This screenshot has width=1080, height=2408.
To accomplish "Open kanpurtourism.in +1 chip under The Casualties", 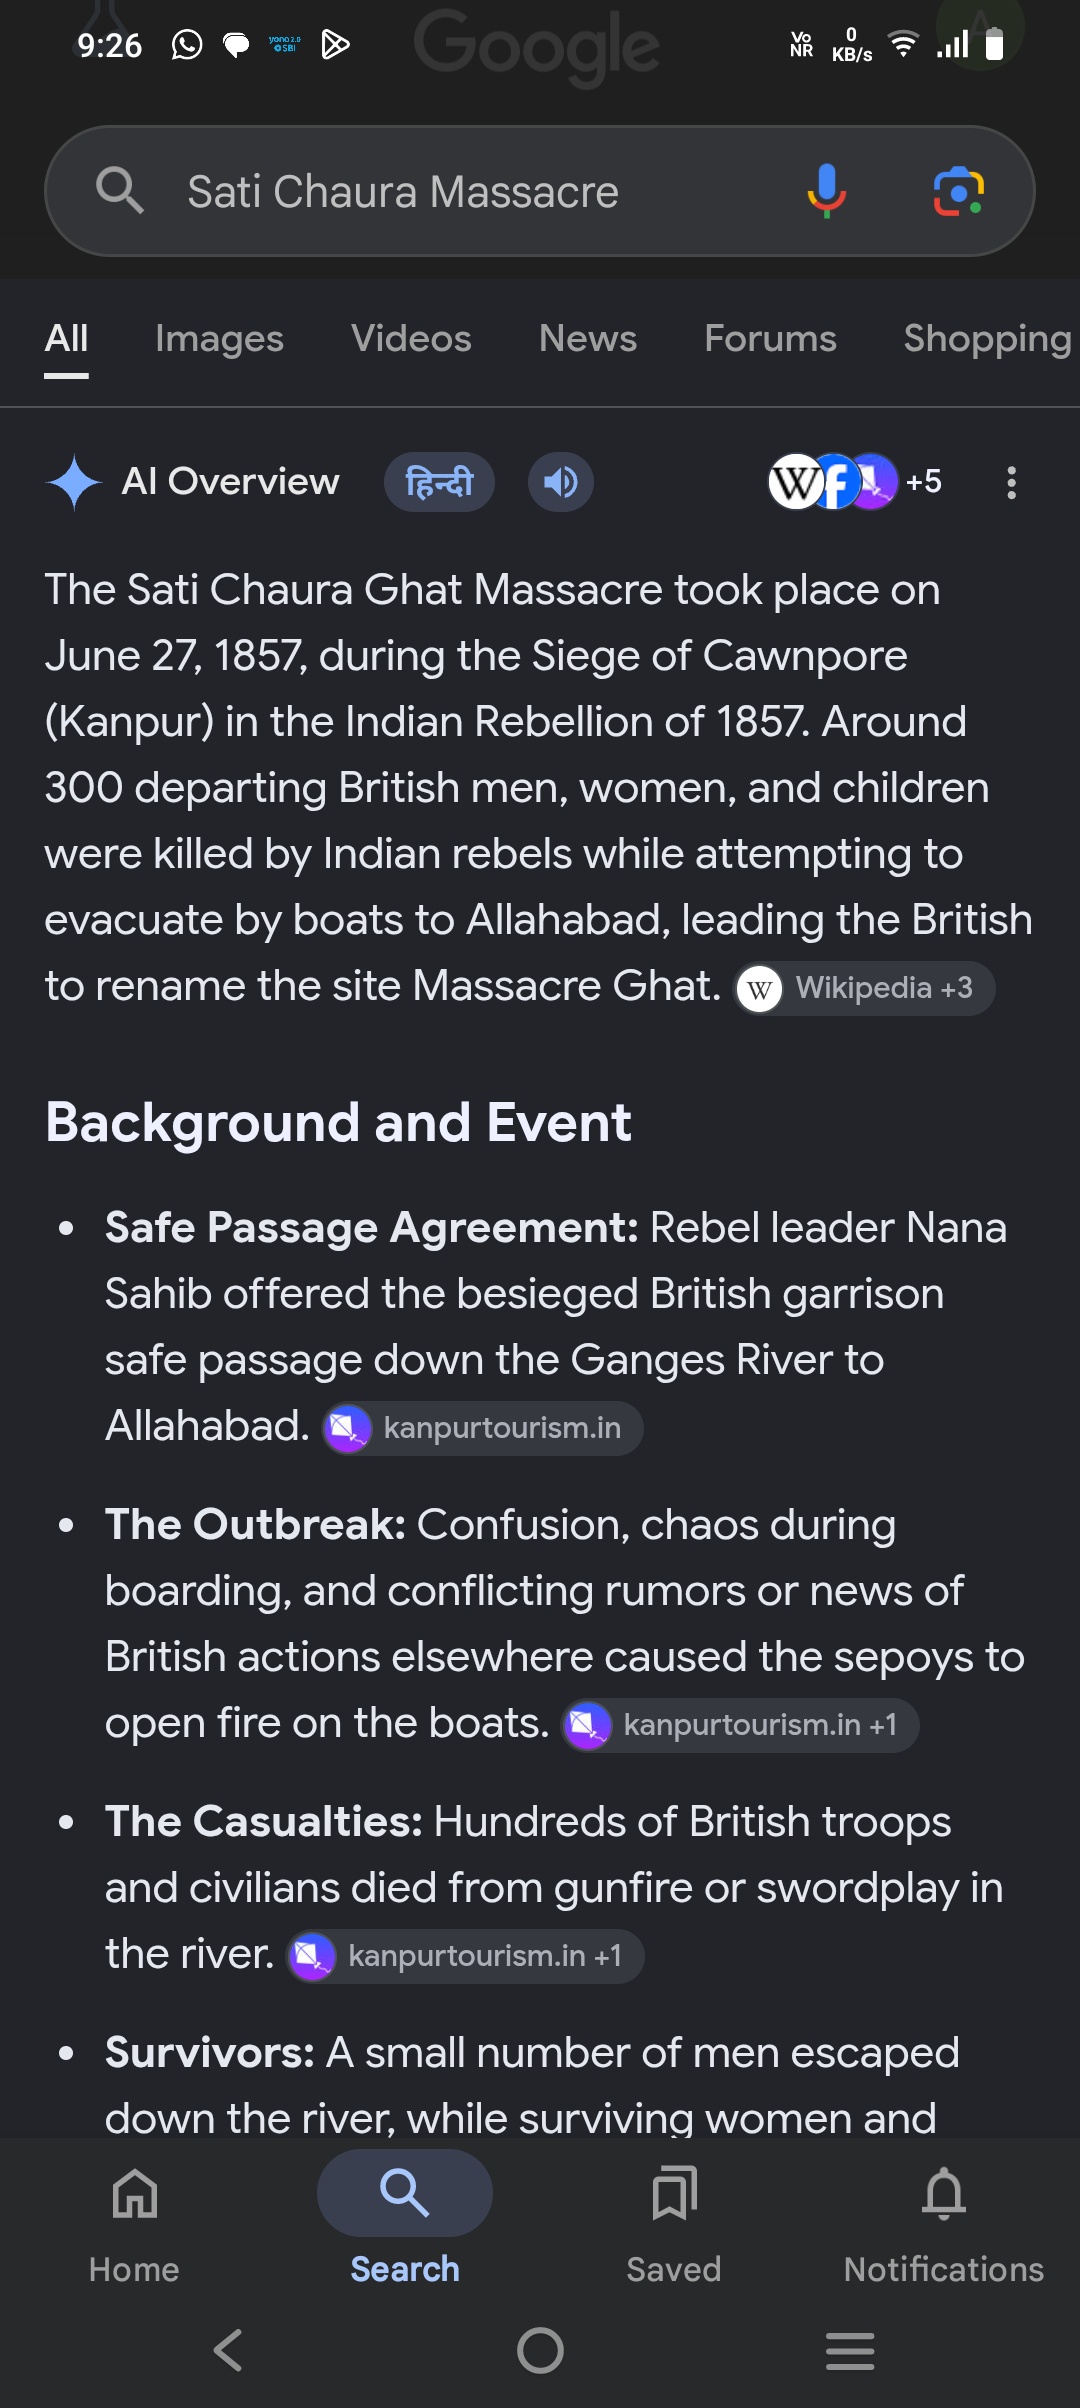I will coord(465,1956).
